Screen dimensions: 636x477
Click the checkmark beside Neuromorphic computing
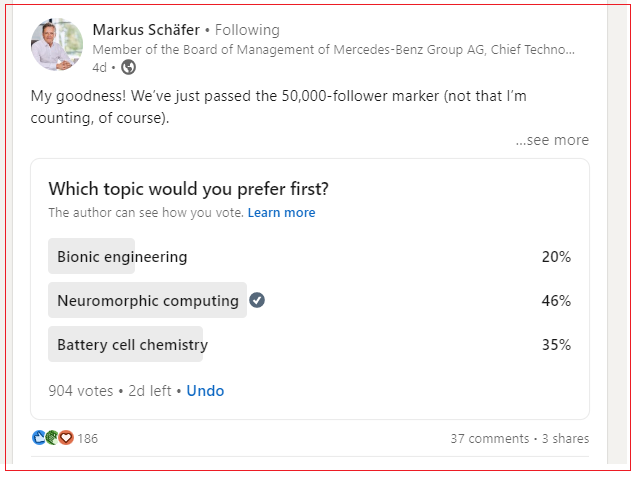click(x=257, y=300)
